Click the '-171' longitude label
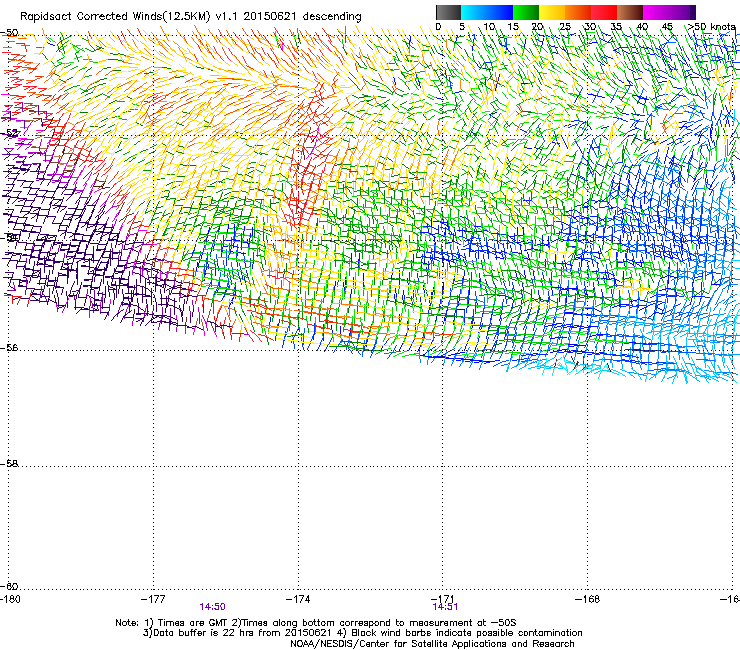Screen dimensions: 740x650 pos(443,599)
